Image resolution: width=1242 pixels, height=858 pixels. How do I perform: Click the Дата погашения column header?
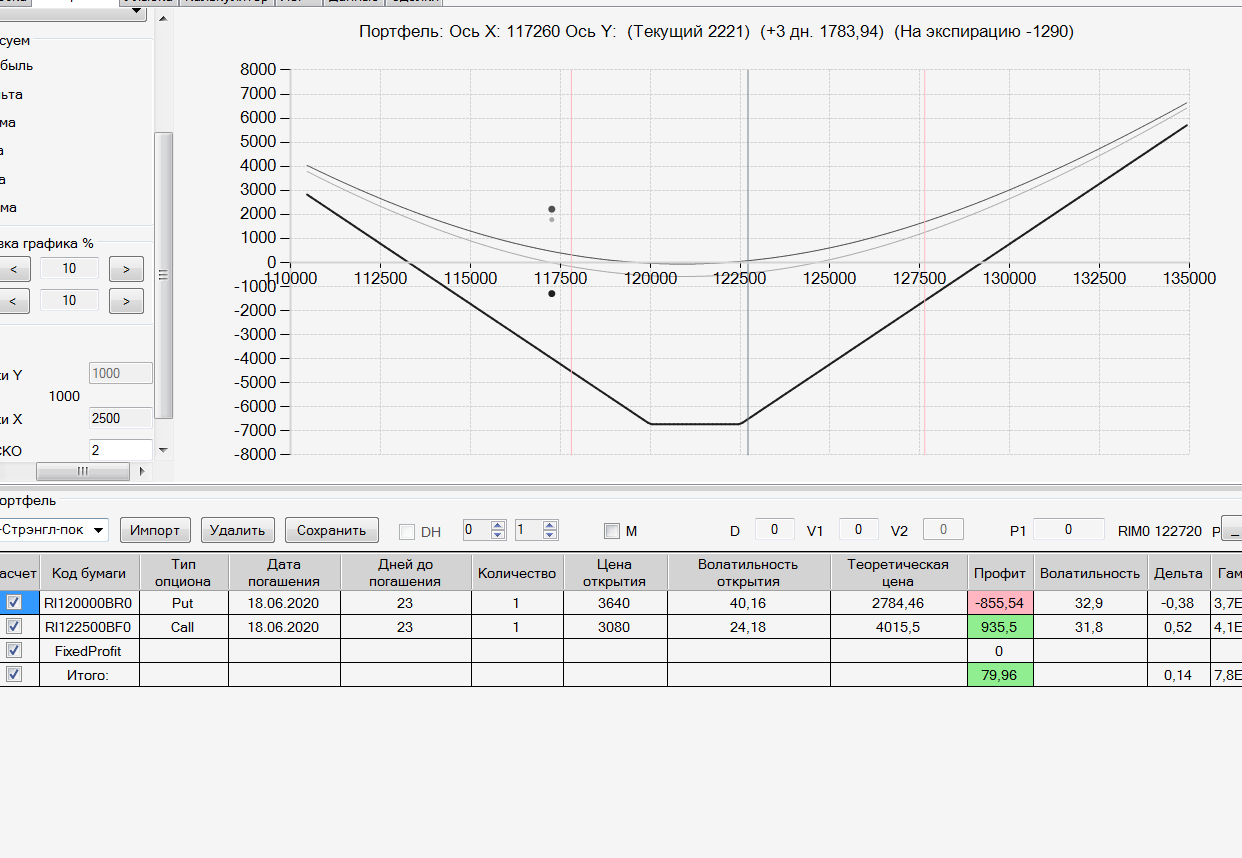[x=285, y=573]
